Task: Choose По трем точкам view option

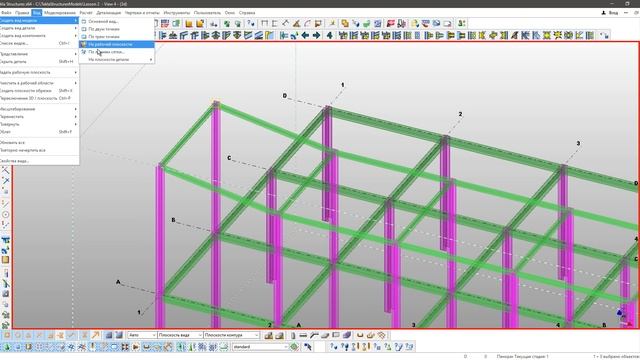Action: tap(117, 37)
